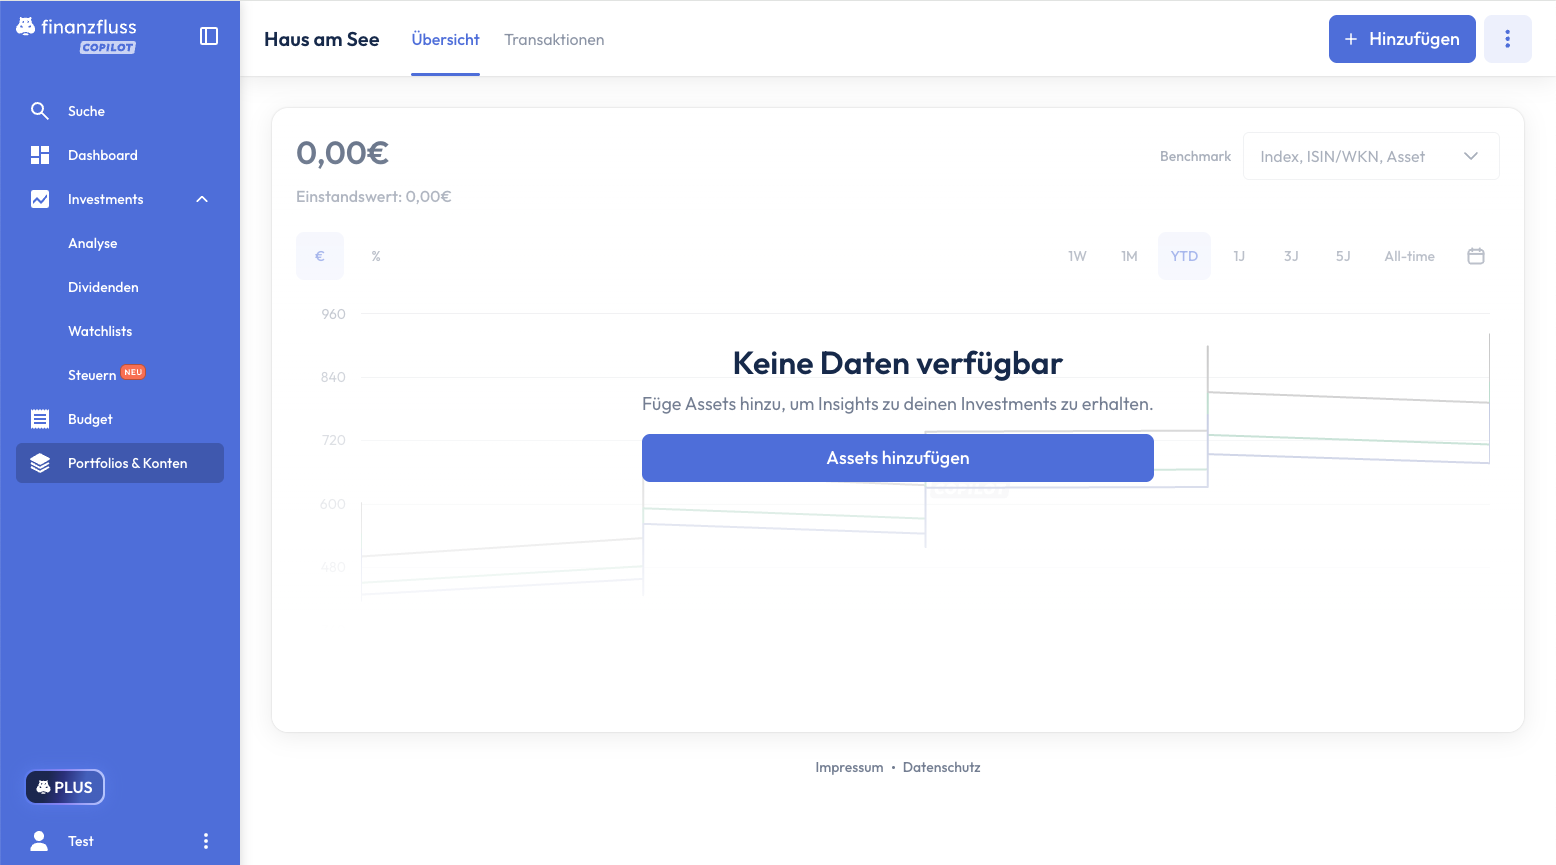Open the calendar date range picker
Viewport: 1556px width, 865px height.
tap(1475, 256)
